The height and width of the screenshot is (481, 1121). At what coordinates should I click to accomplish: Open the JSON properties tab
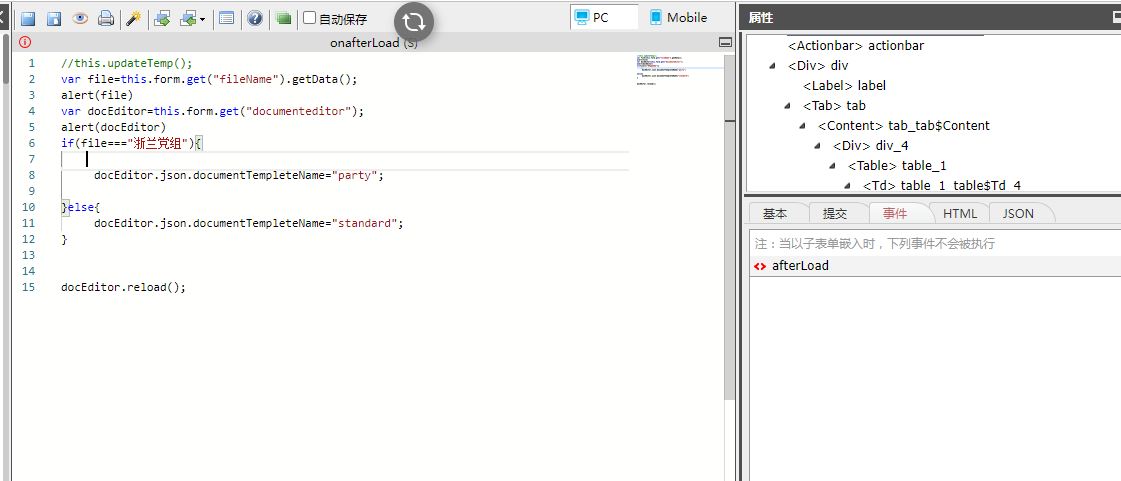(x=1018, y=213)
